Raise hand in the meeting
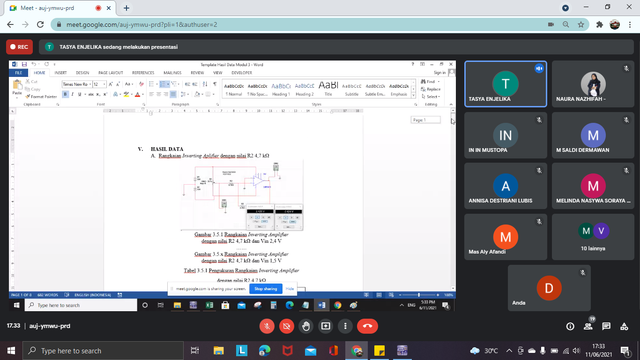Image resolution: width=640 pixels, height=360 pixels. [306, 326]
